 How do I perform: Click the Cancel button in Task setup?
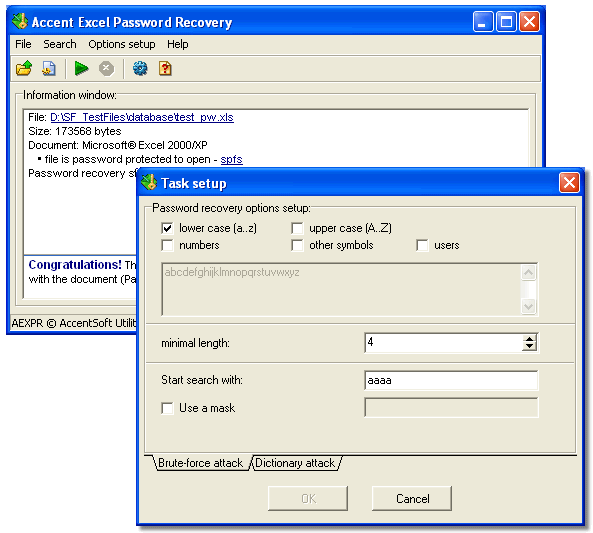click(412, 499)
